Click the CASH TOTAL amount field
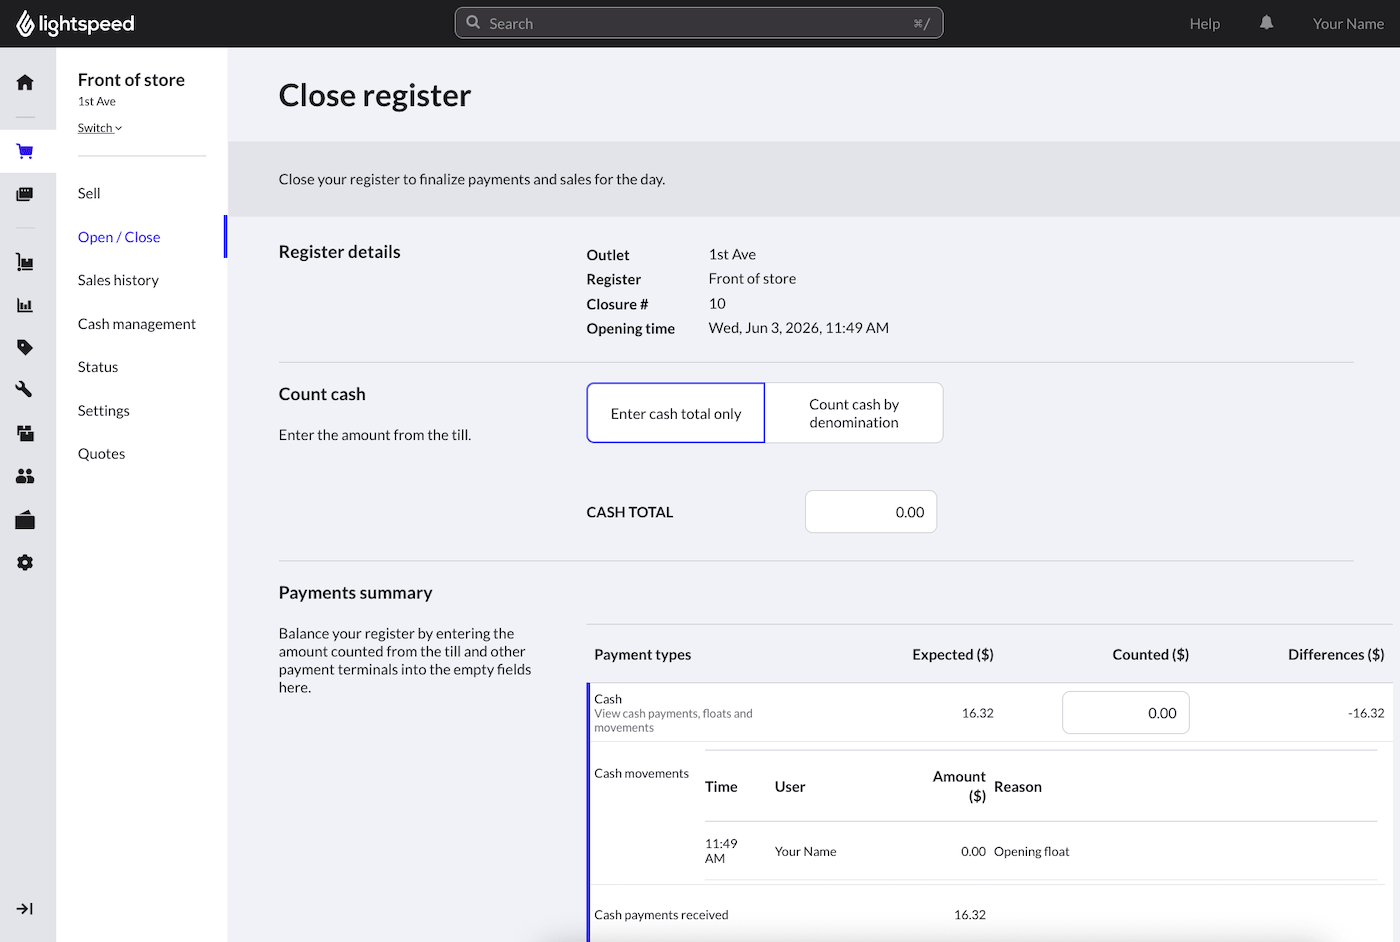Screen dimensions: 1400x942 [x=871, y=512]
